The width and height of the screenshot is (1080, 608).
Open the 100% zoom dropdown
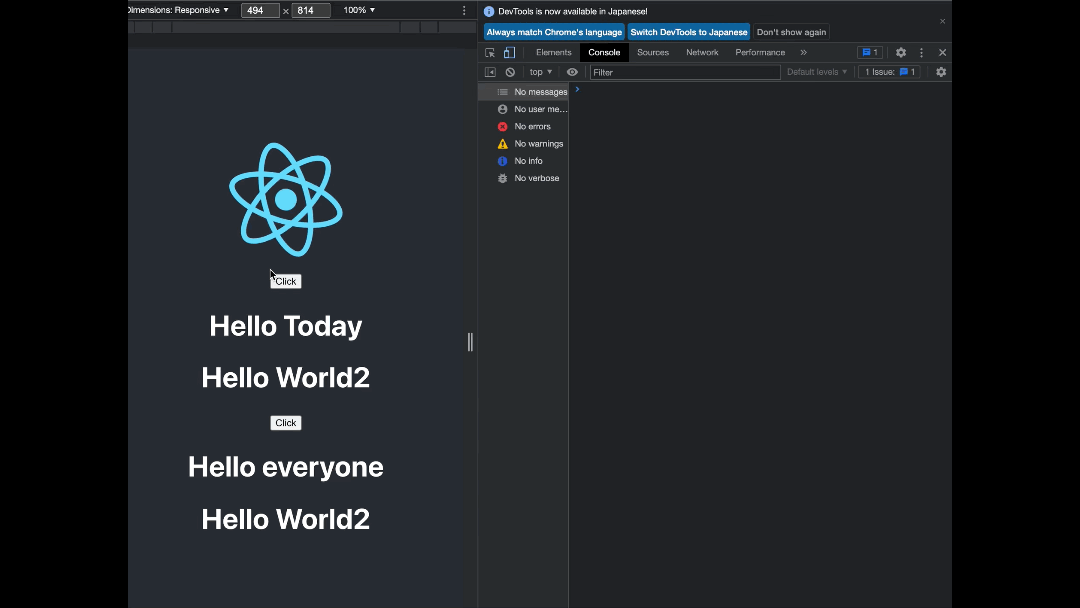pos(359,10)
